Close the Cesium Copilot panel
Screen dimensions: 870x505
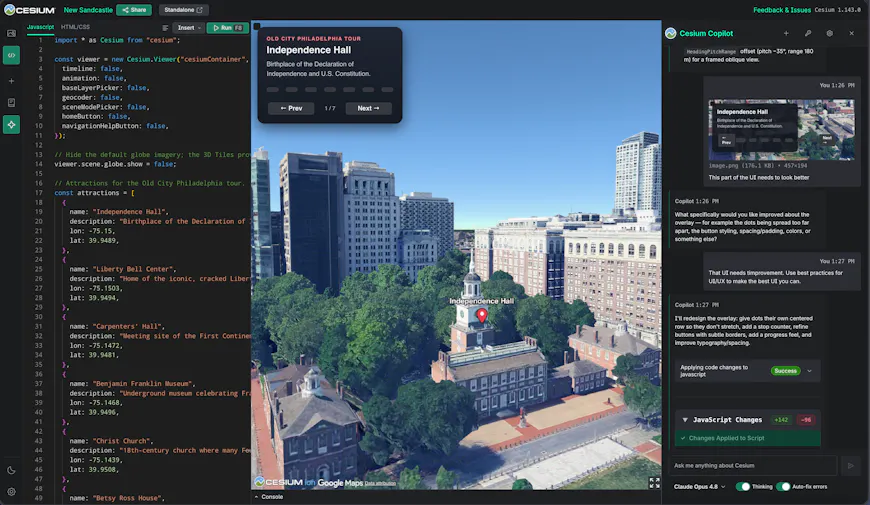point(852,33)
